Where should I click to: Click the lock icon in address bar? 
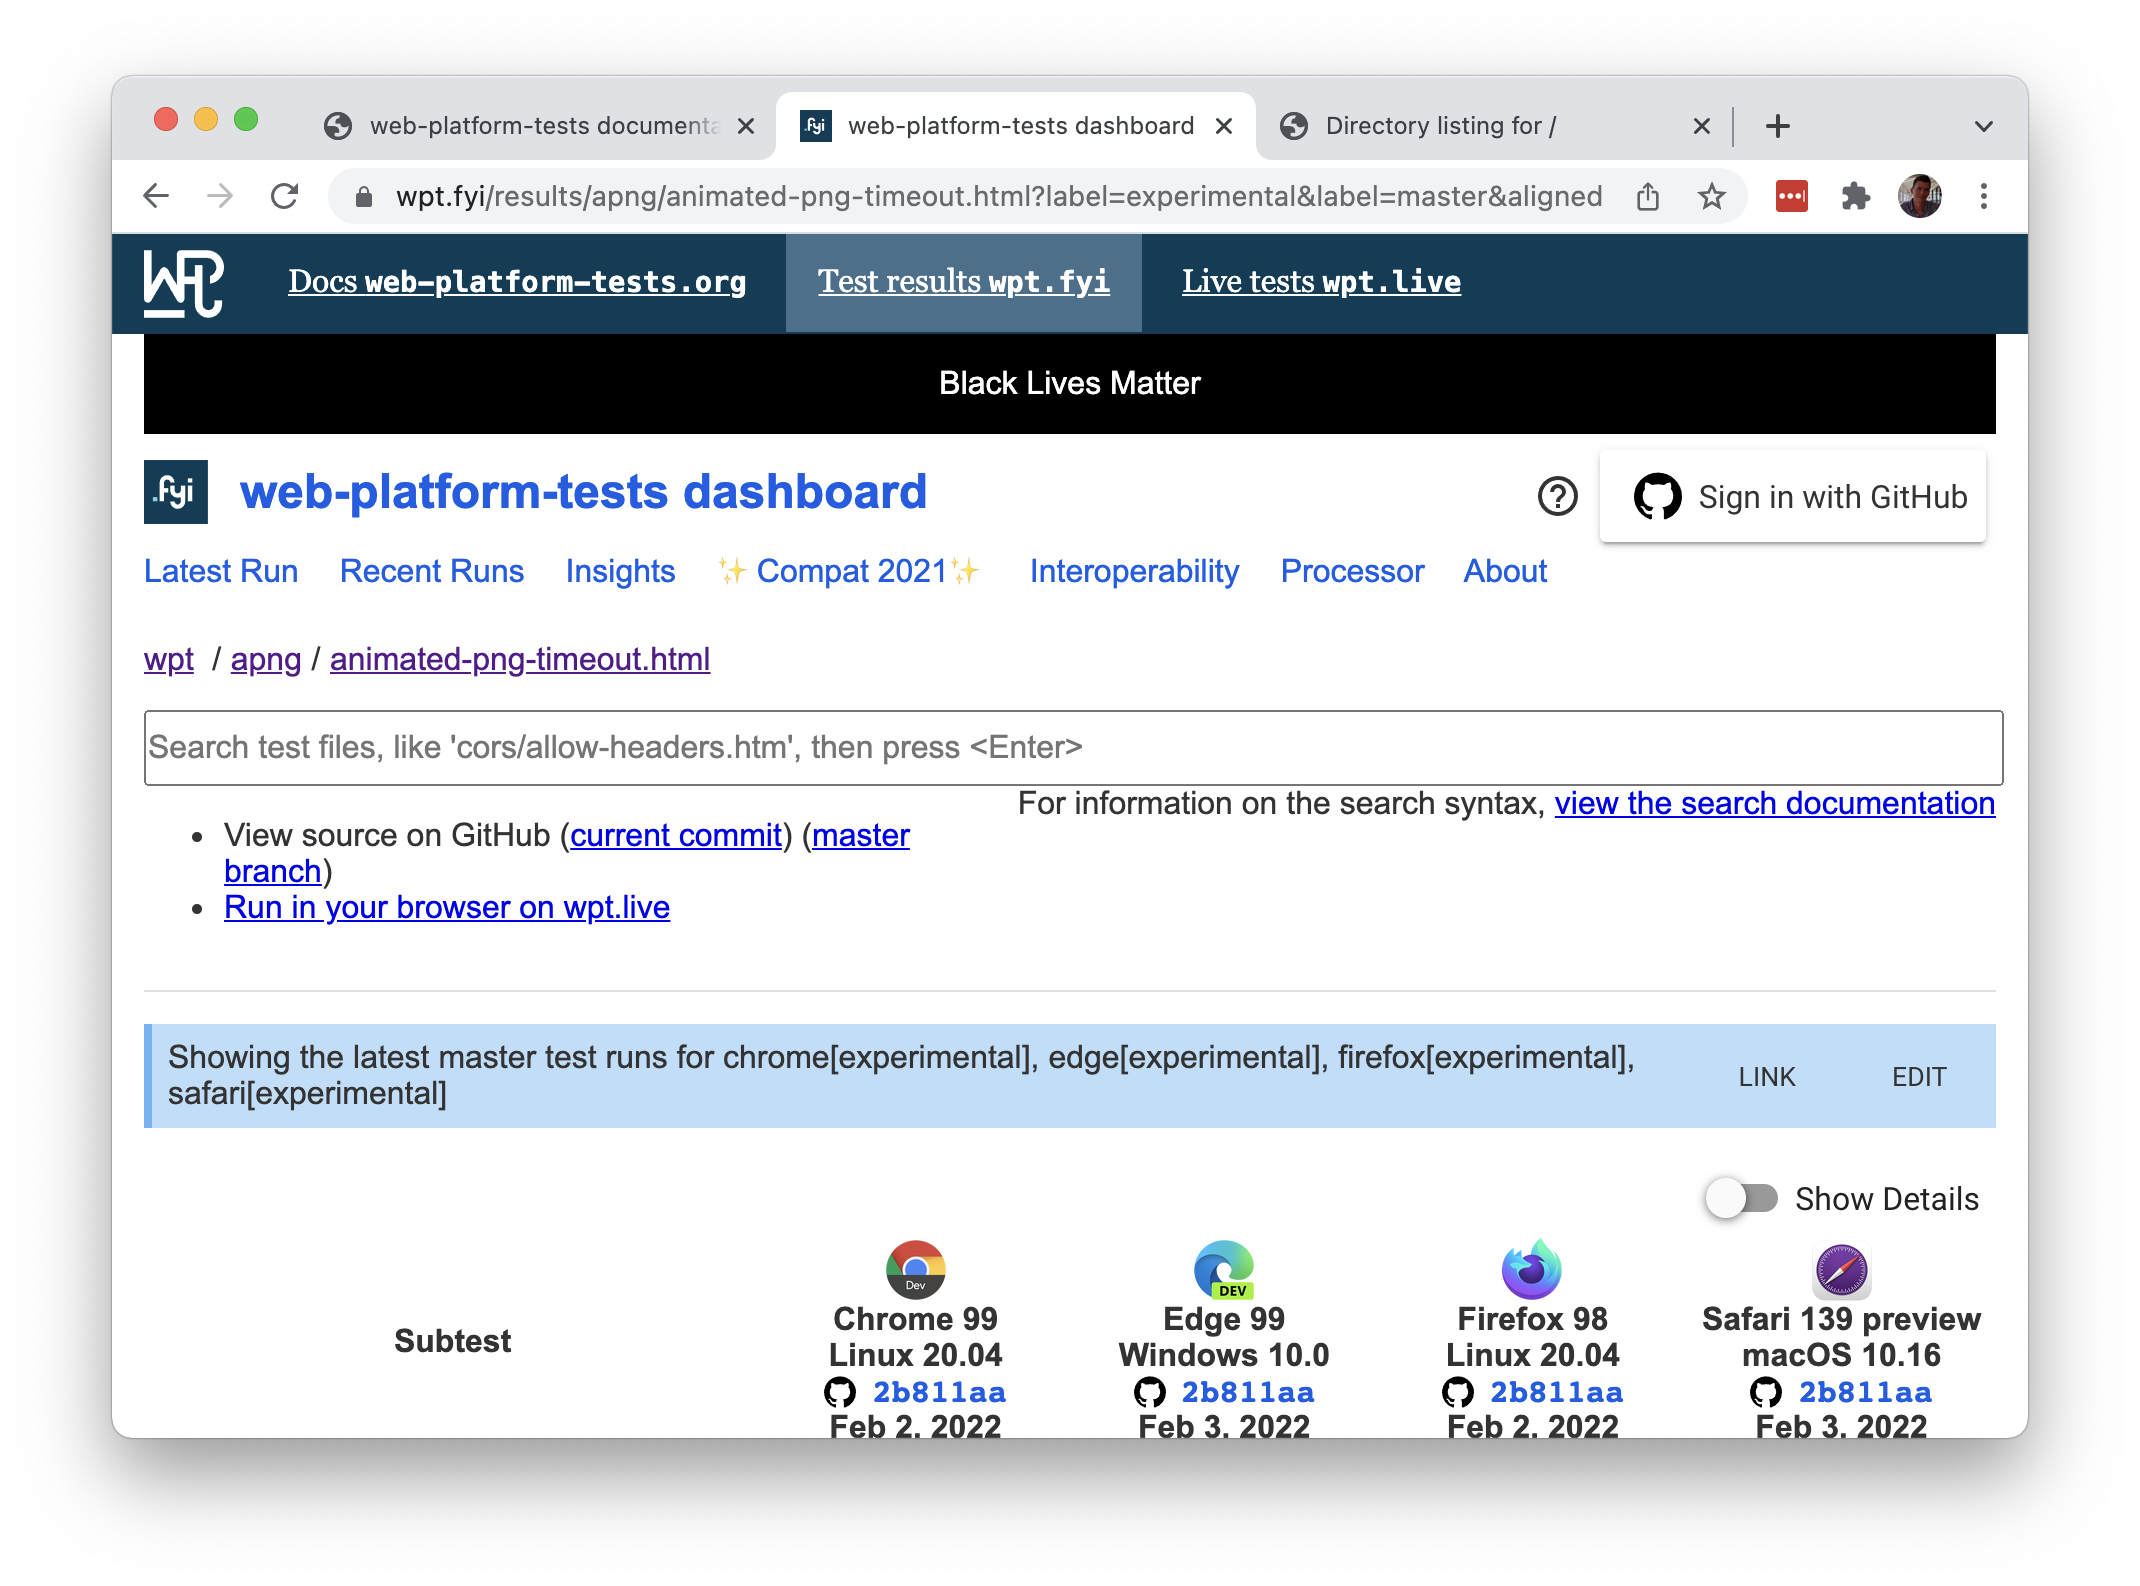coord(364,197)
